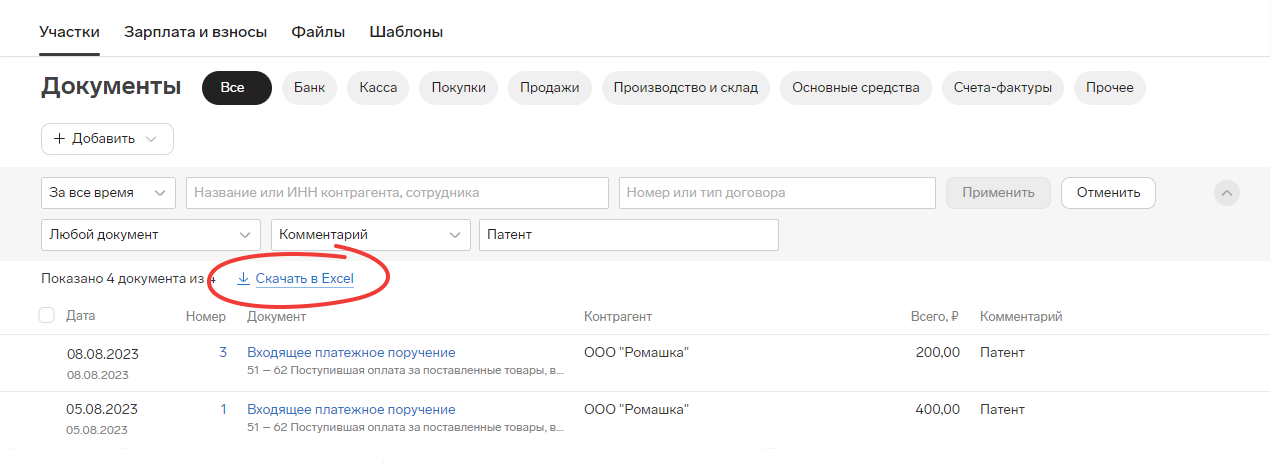Click Скачать в Excel link
This screenshot has width=1277, height=463.
(x=305, y=279)
